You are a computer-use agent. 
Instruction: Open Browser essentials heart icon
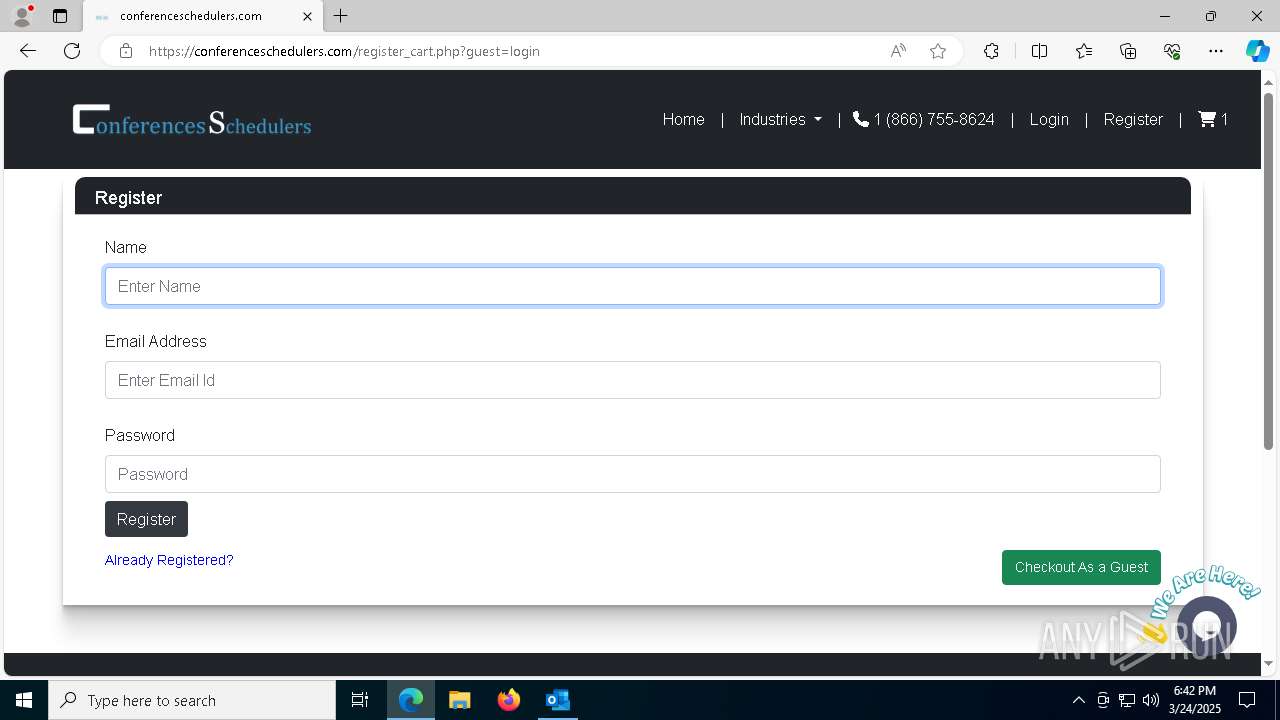(x=1172, y=51)
